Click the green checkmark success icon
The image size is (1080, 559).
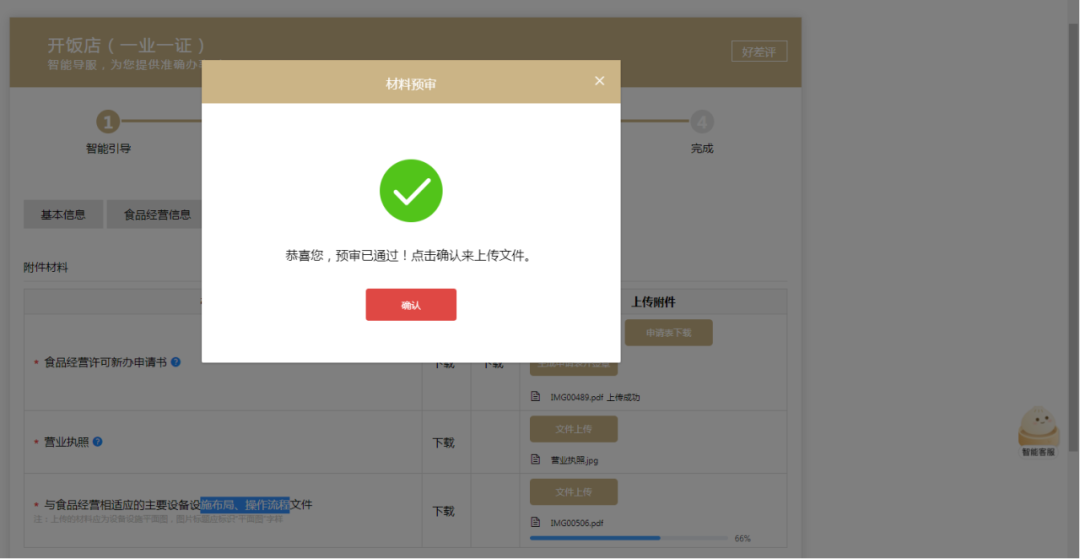[x=410, y=190]
